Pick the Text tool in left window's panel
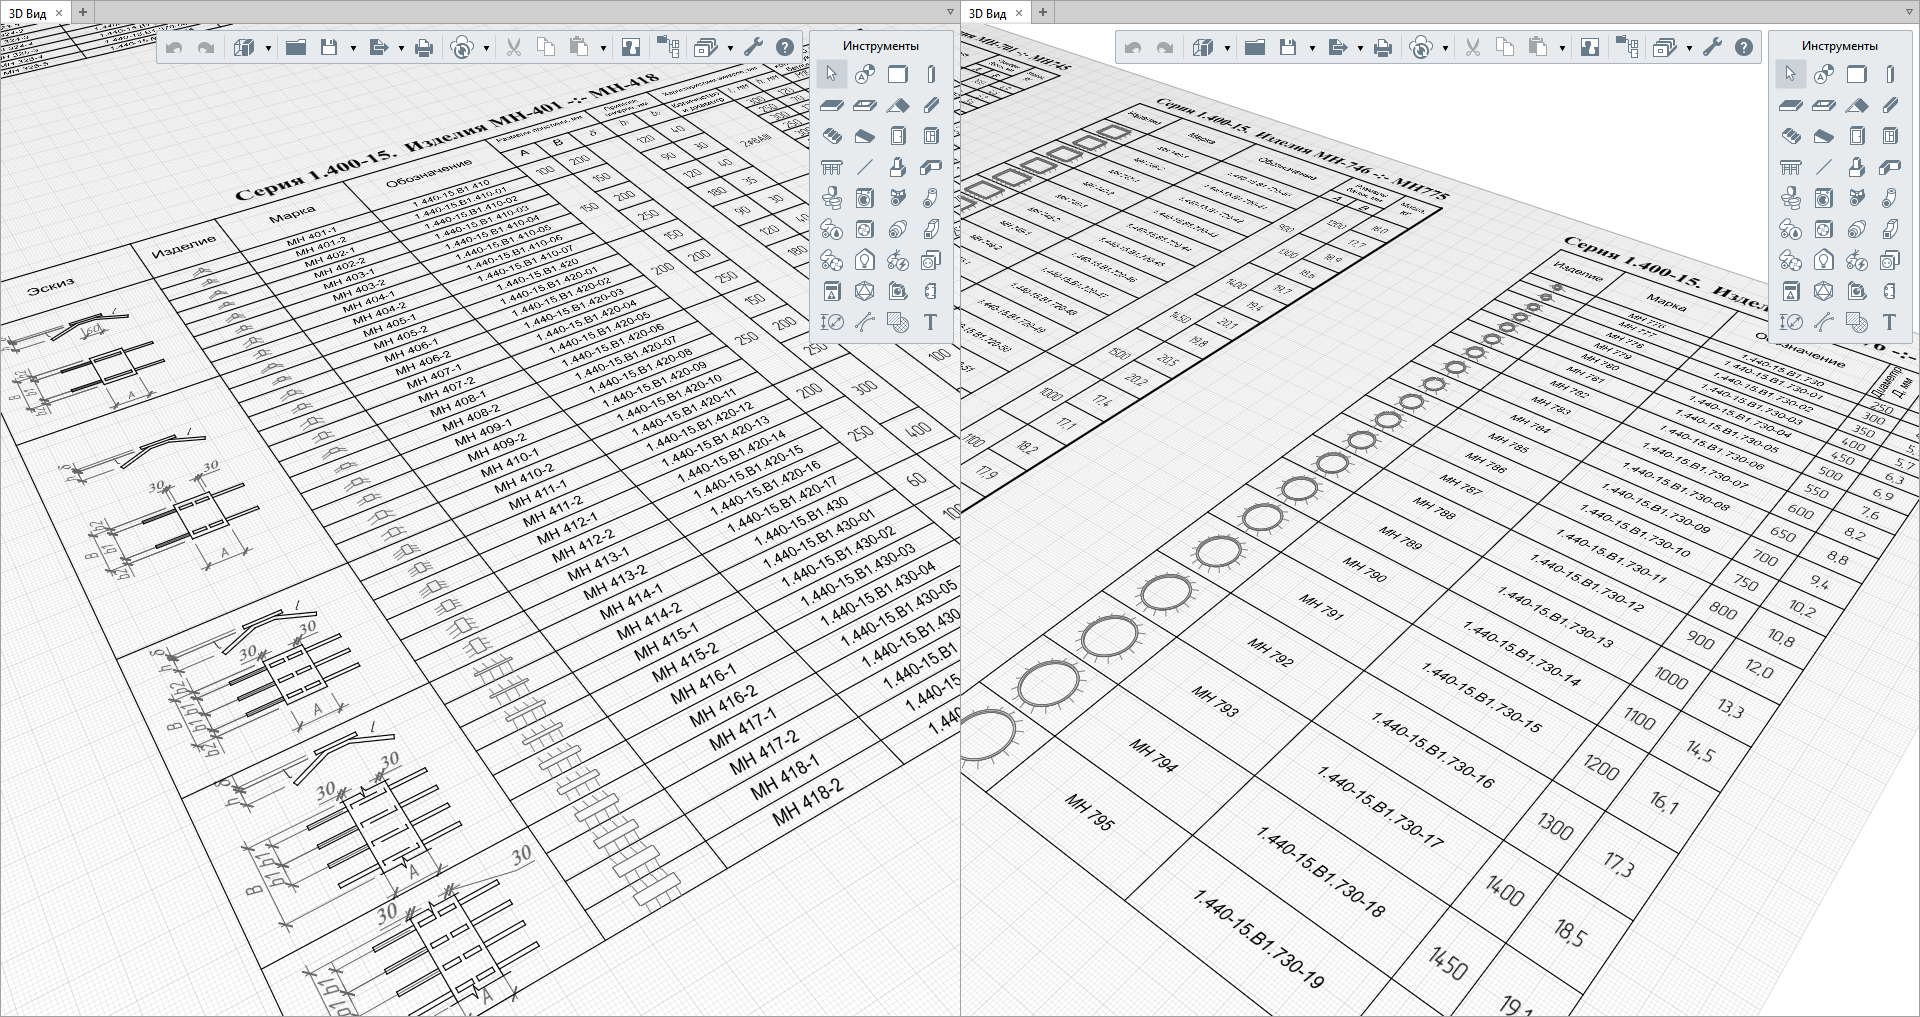This screenshot has width=1920, height=1017. tap(931, 322)
